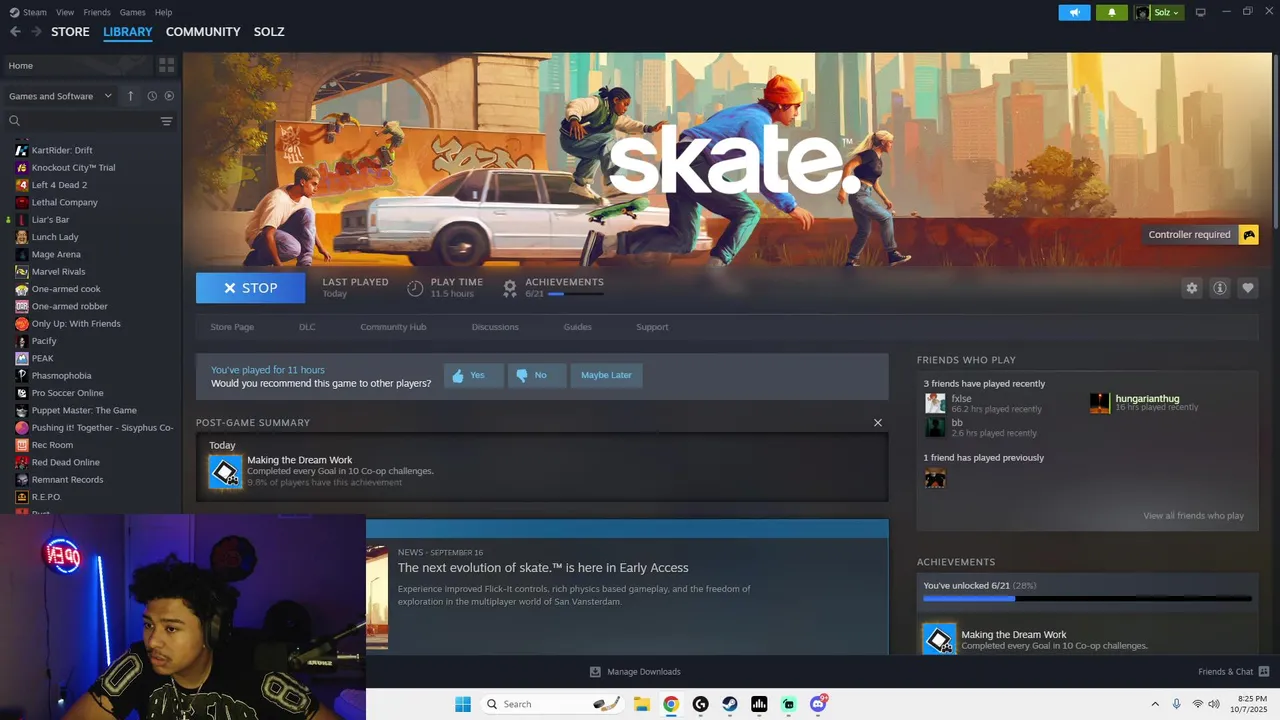Image resolution: width=1280 pixels, height=720 pixels.
Task: Select Marvel Rivals in the library list
Action: tap(58, 271)
